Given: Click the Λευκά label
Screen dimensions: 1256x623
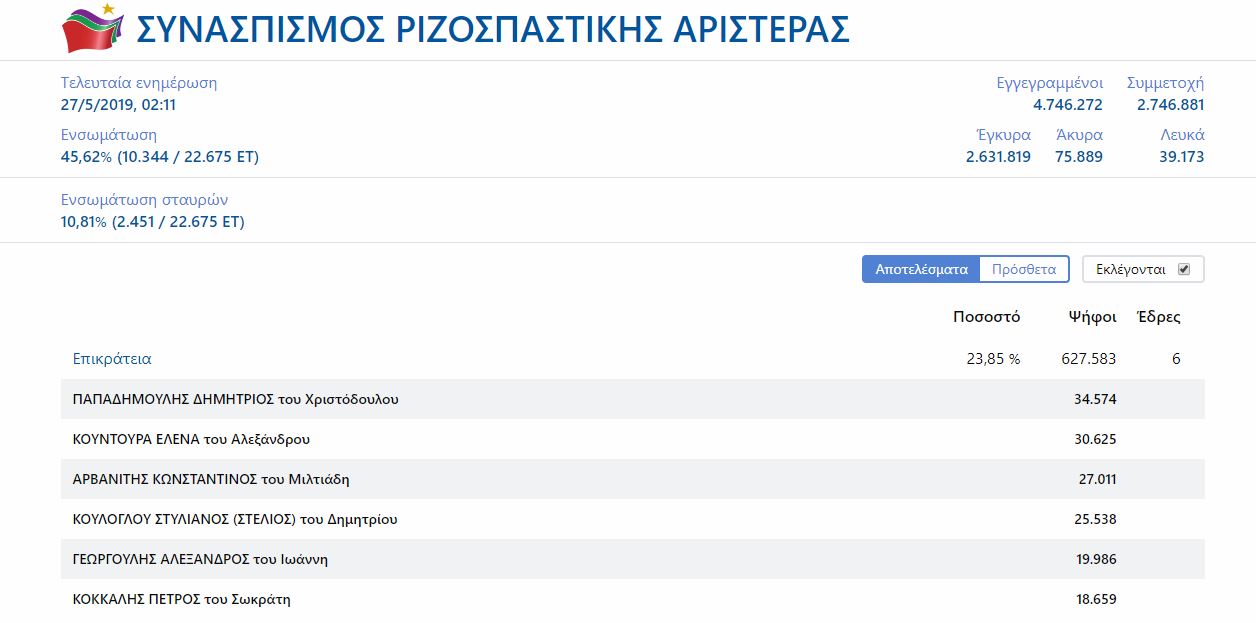Looking at the screenshot, I should [1182, 135].
